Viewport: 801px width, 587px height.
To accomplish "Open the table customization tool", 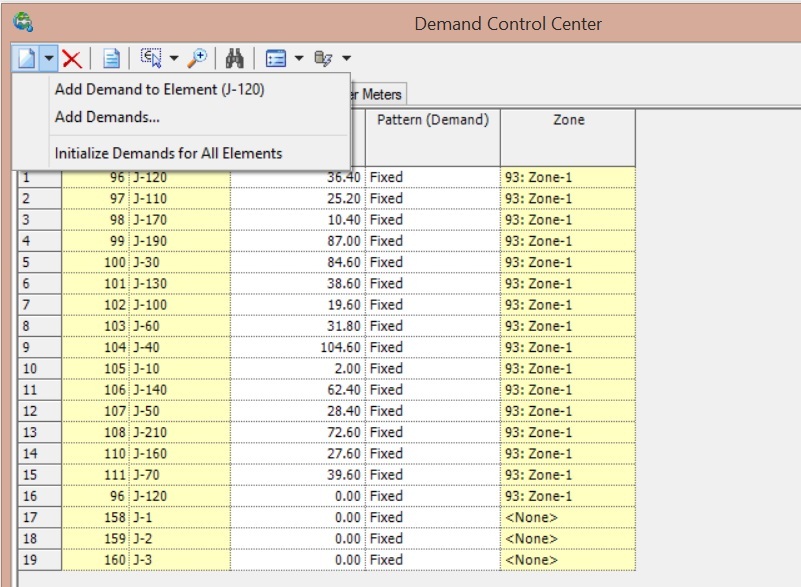I will coord(277,58).
